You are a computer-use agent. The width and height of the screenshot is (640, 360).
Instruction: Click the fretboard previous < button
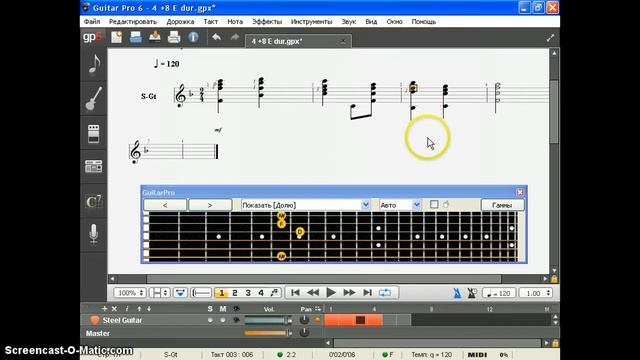(x=165, y=205)
